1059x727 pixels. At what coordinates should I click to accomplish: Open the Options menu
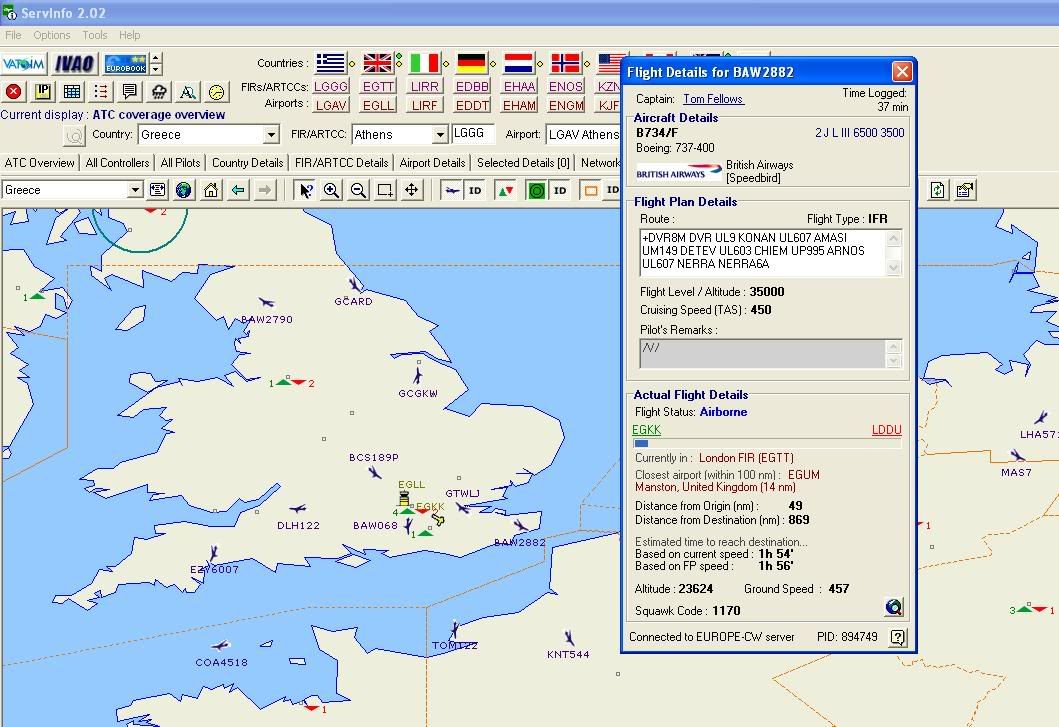pos(52,35)
